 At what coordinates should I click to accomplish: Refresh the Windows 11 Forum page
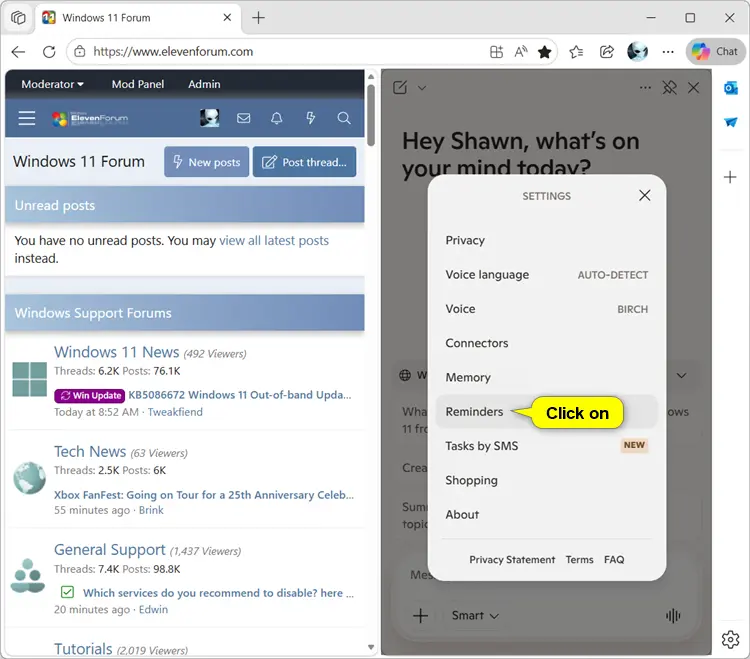tap(49, 52)
